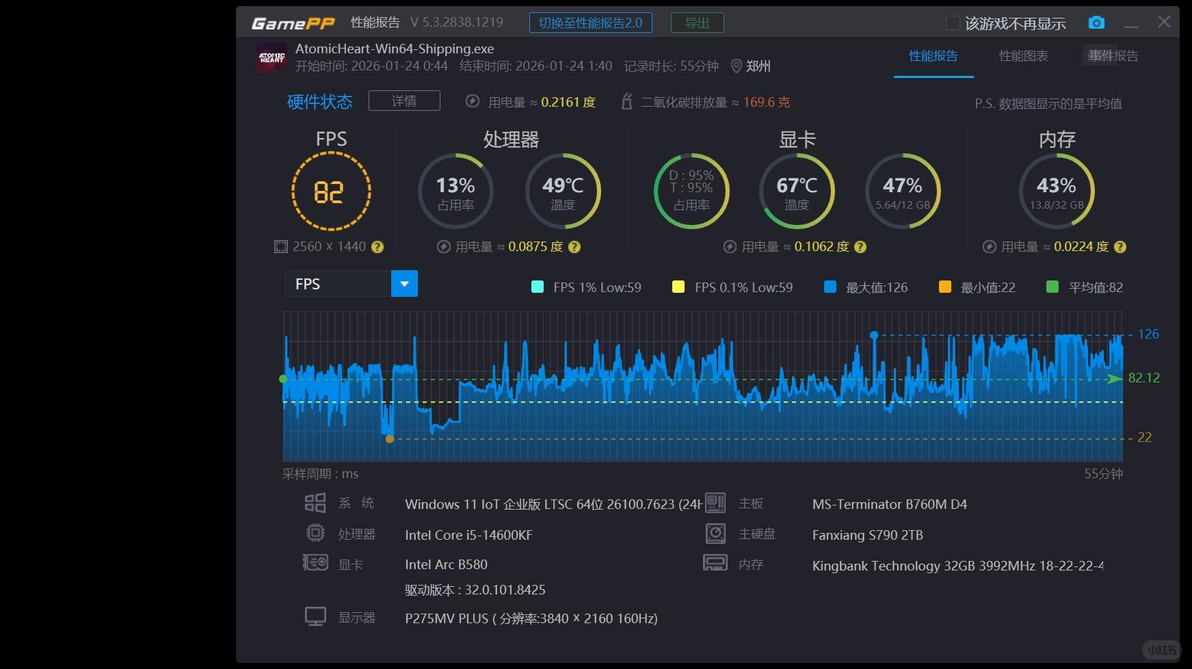Click the FPS 0.1% Low yellow legend swatch
The height and width of the screenshot is (669, 1192).
point(678,287)
